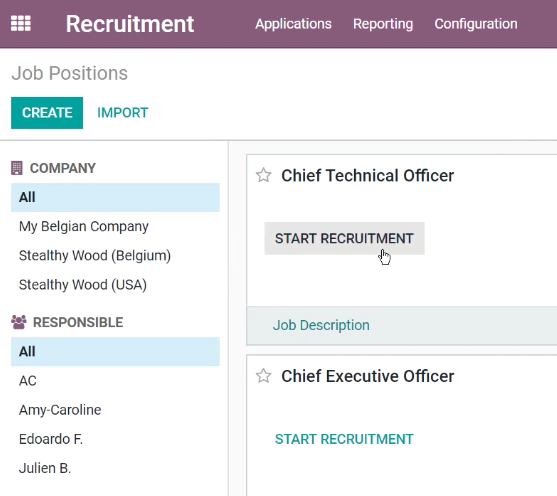Start recruitment for Chief Technical Officer
The width and height of the screenshot is (557, 496).
344,238
